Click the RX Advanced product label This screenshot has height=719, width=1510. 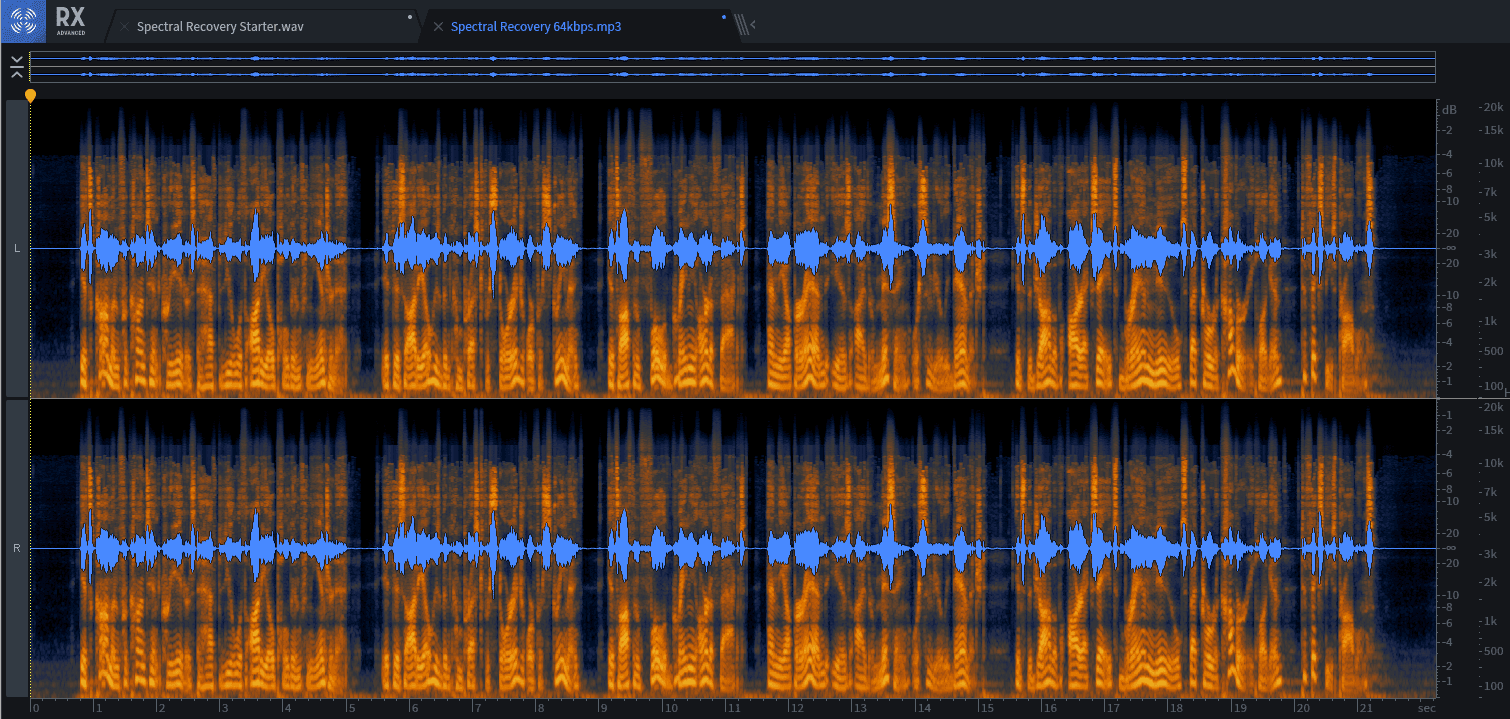[70, 21]
